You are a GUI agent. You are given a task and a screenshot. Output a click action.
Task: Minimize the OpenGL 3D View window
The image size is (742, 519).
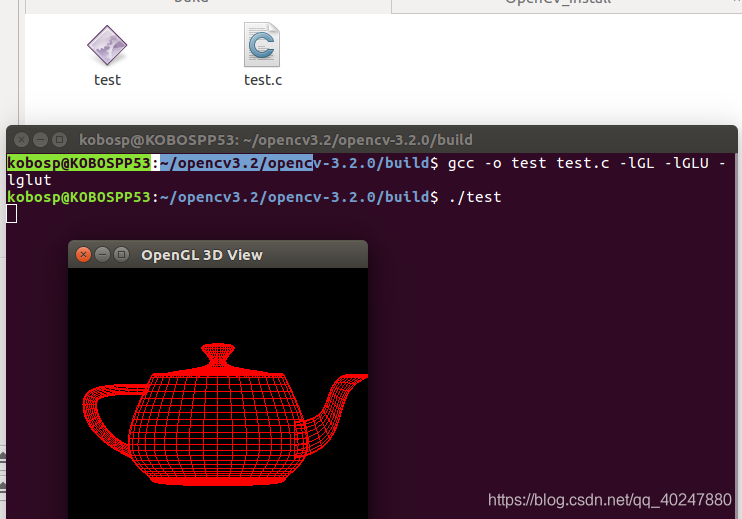point(102,255)
